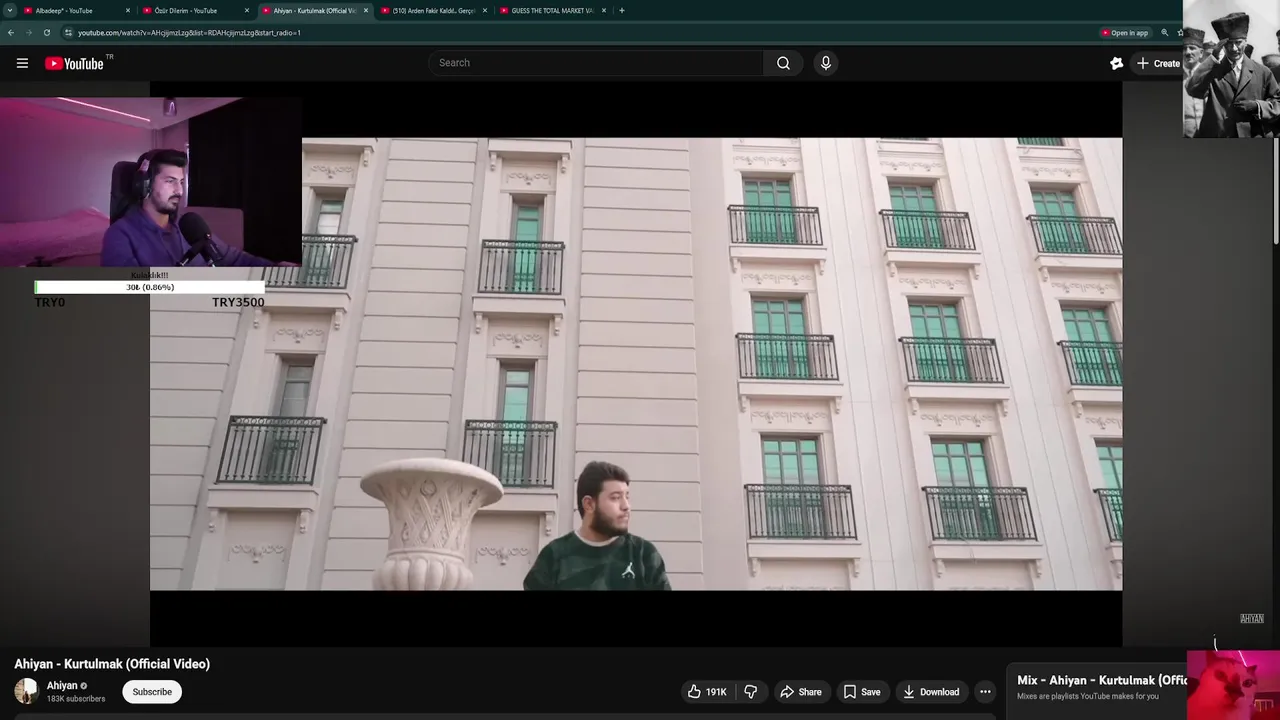Screen dimensions: 1280x720
Task: Share the Ahiyan video
Action: pos(801,692)
